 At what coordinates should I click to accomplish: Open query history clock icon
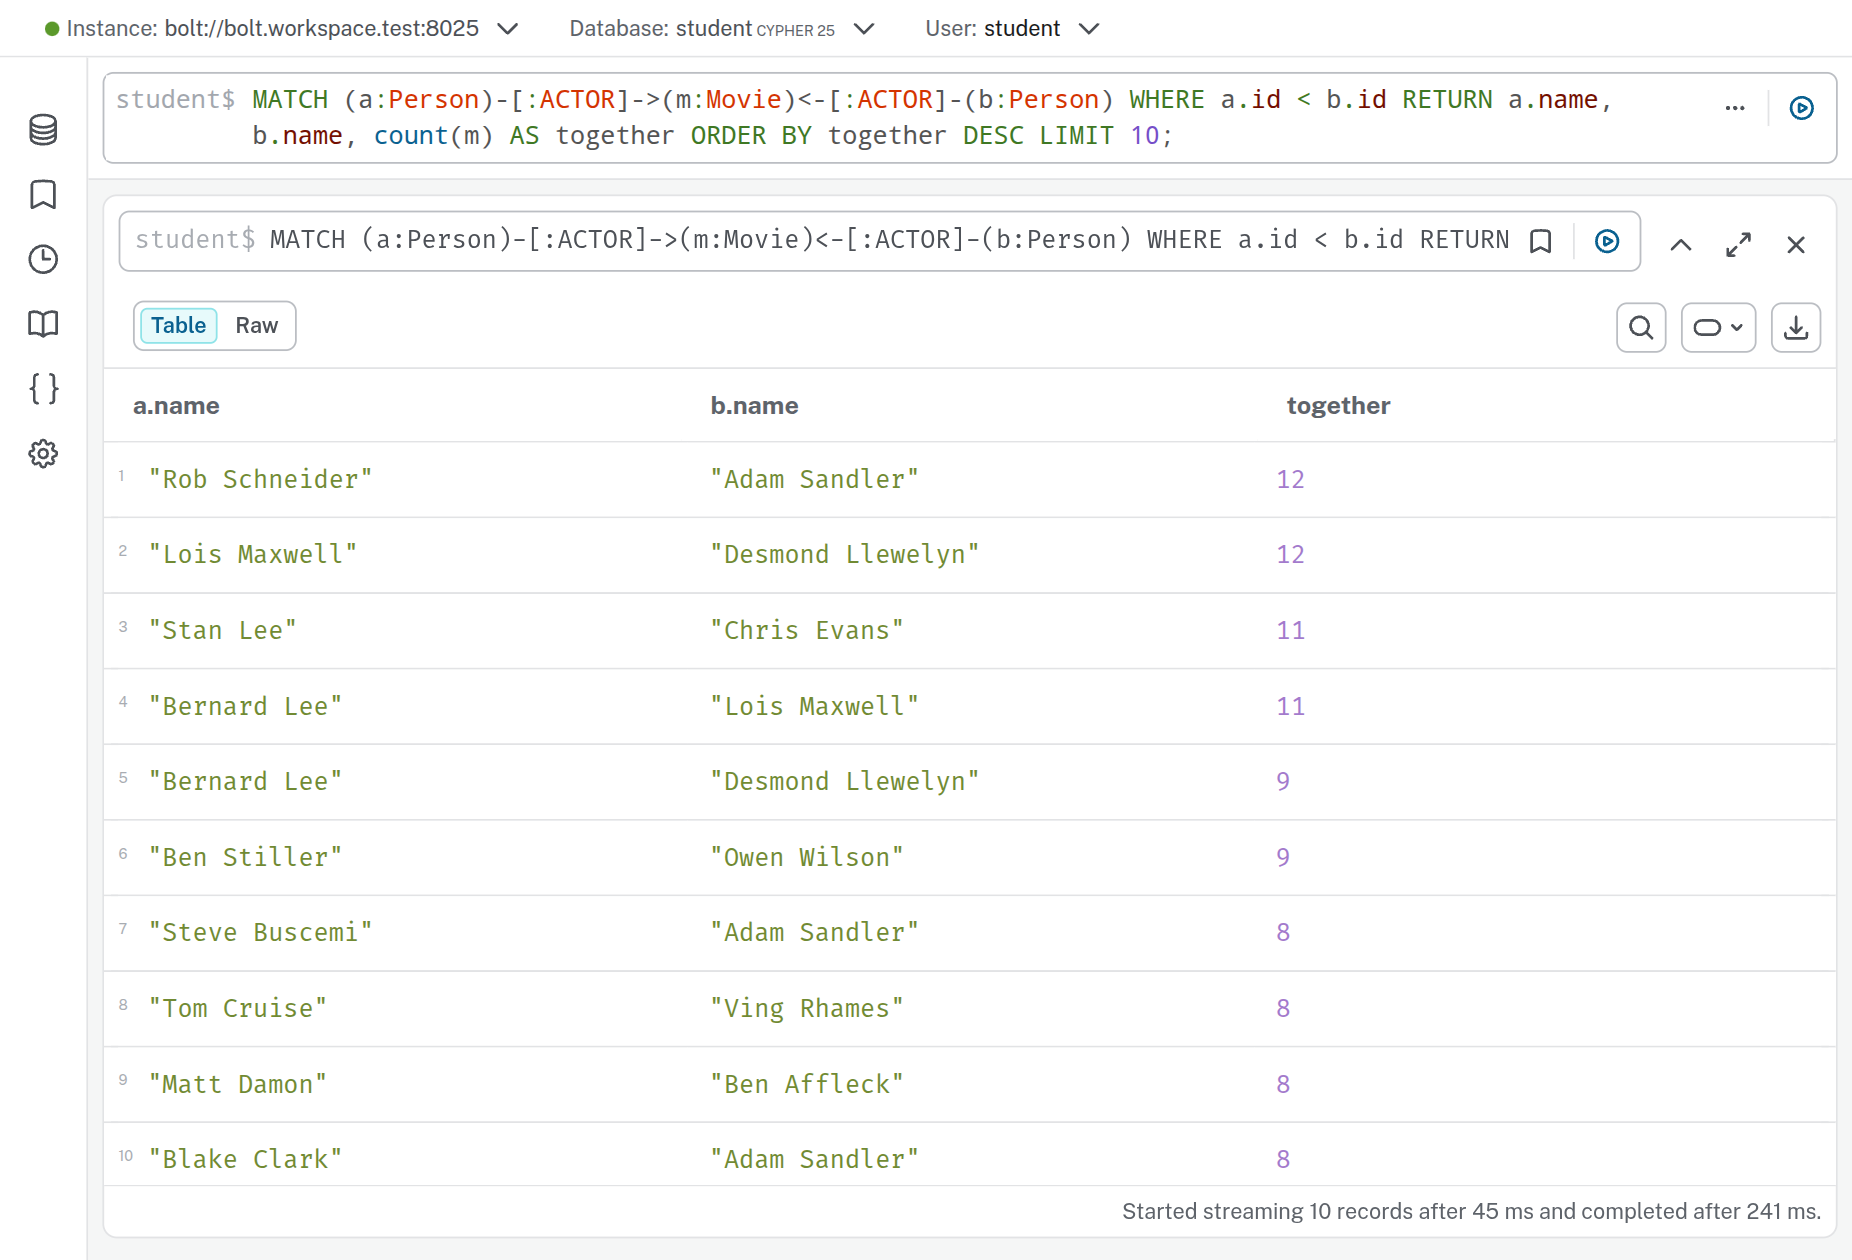43,260
